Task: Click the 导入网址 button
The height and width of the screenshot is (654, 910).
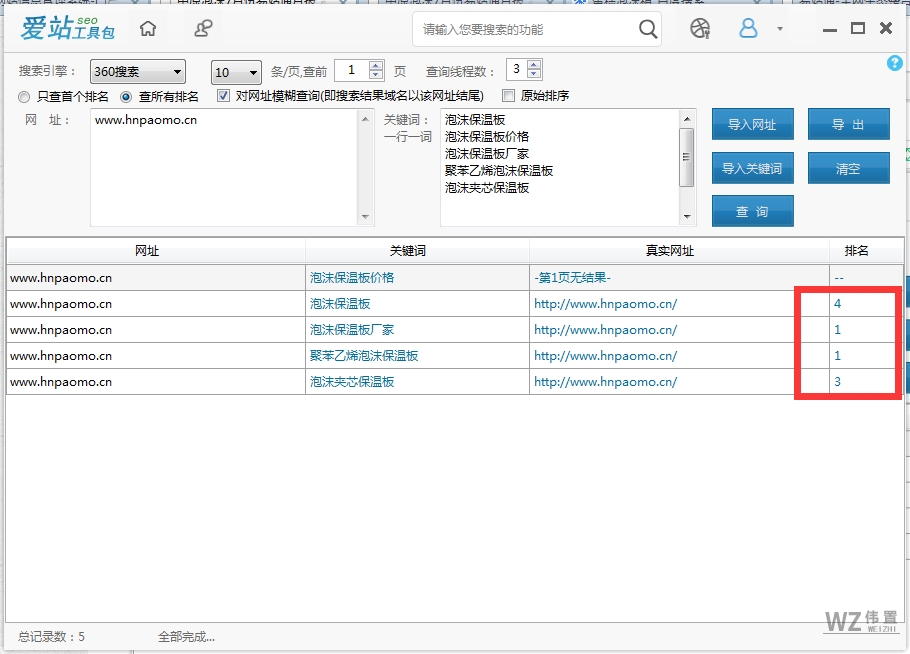Action: [751, 124]
